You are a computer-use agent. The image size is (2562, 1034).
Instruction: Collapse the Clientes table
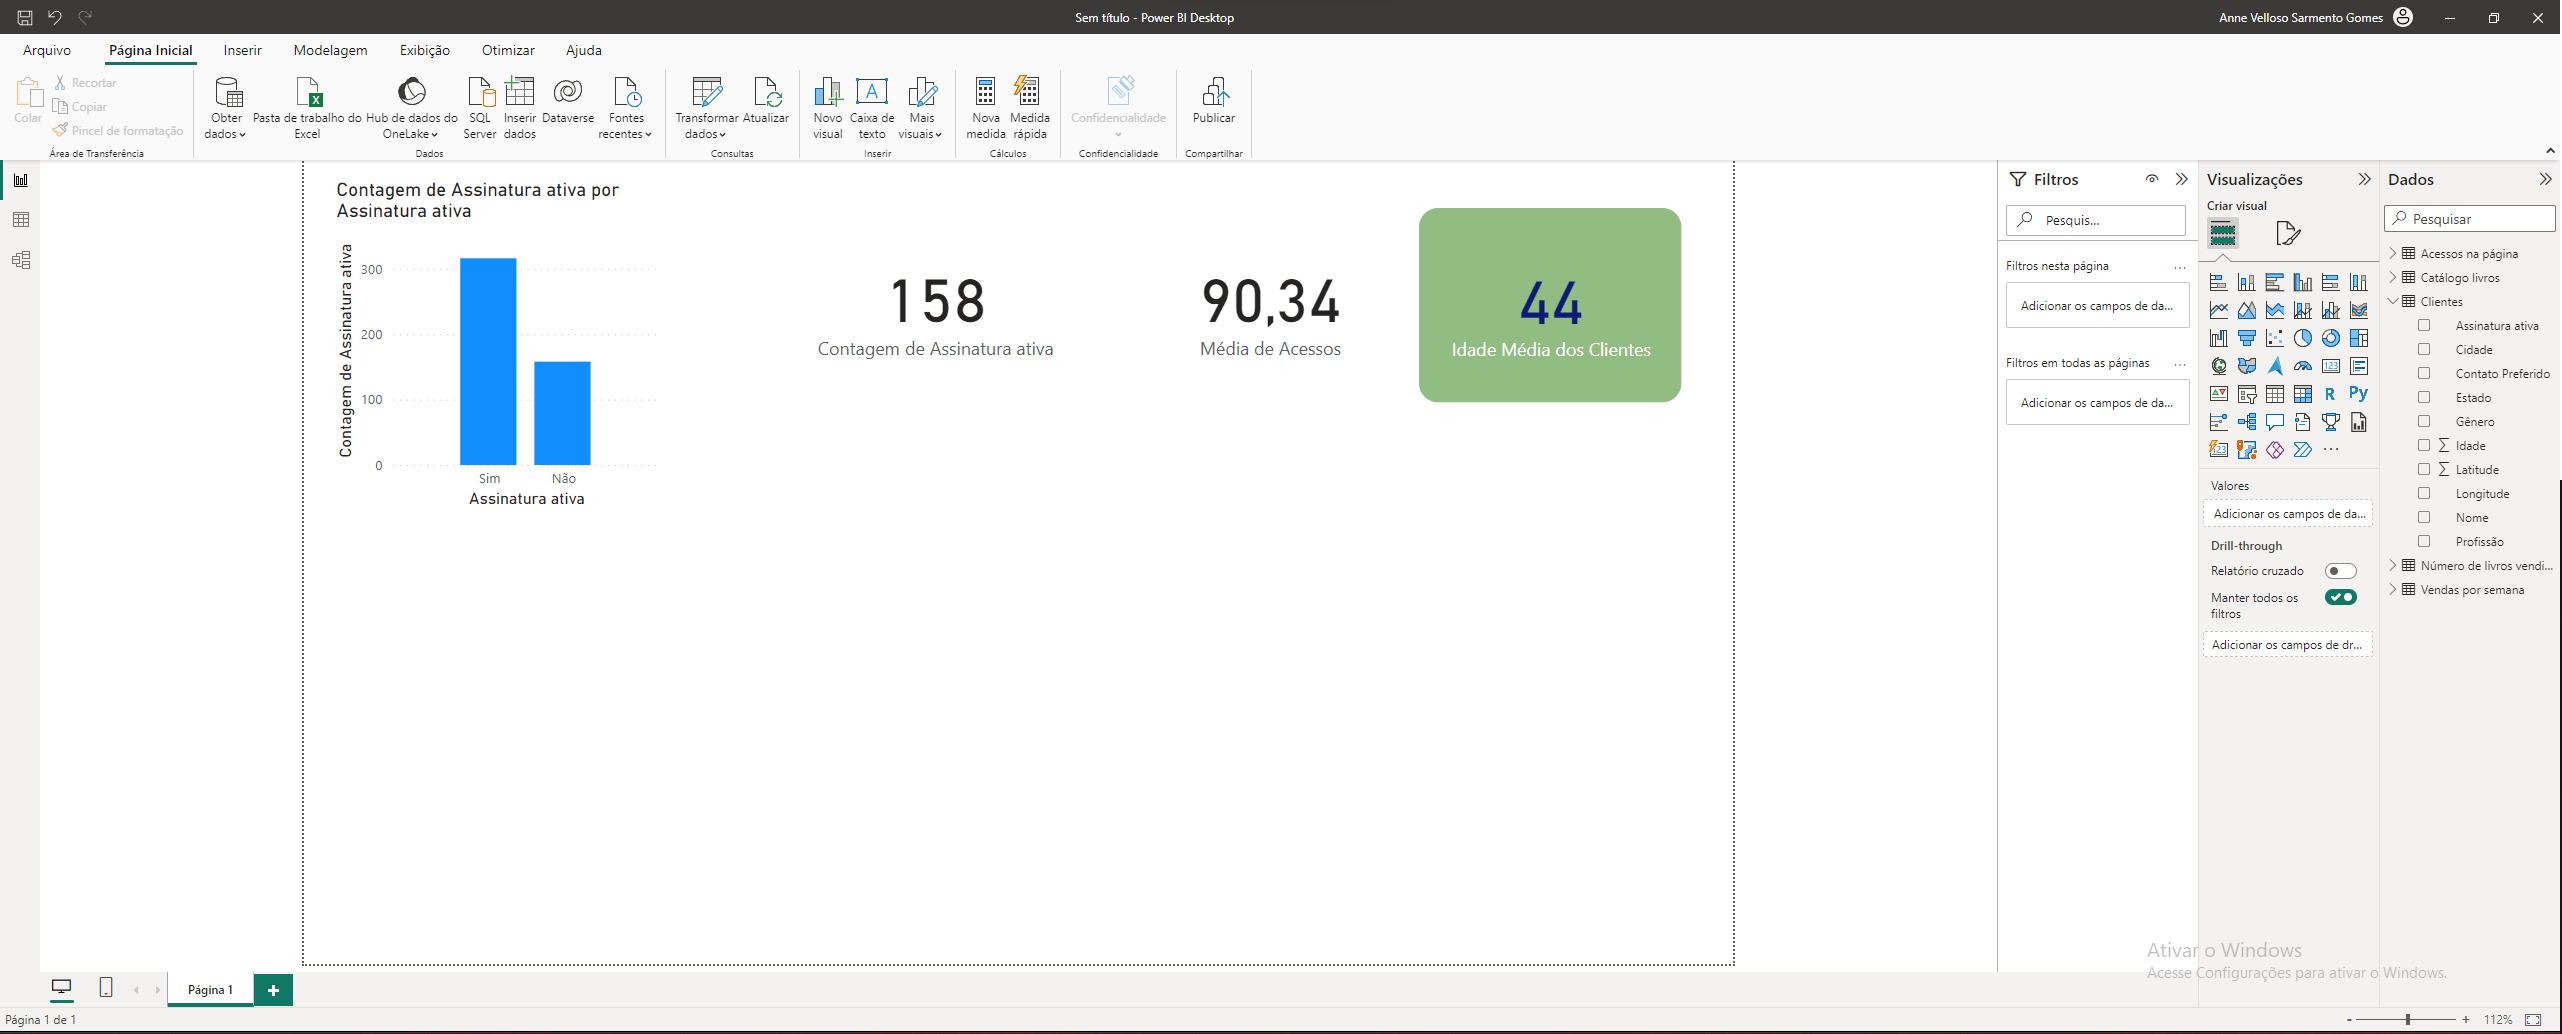point(2393,302)
